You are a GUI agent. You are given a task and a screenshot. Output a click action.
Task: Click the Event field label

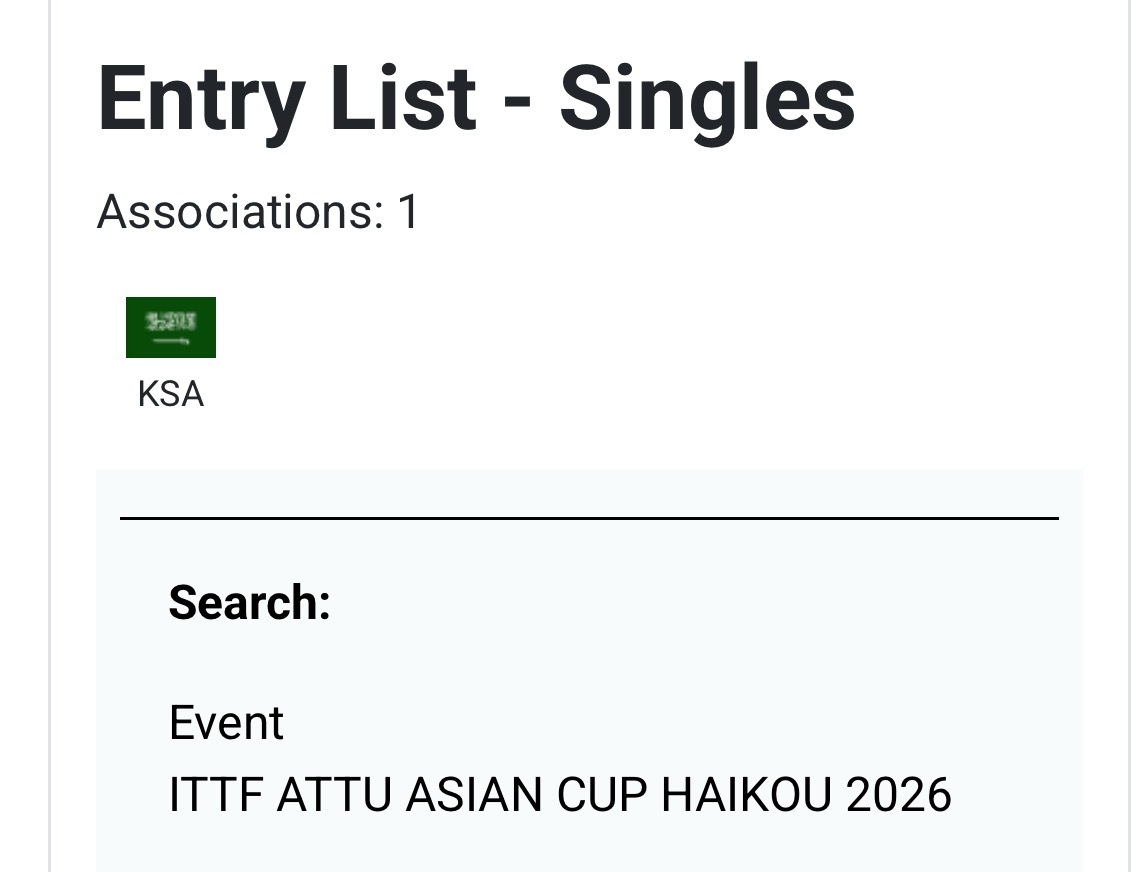click(226, 722)
